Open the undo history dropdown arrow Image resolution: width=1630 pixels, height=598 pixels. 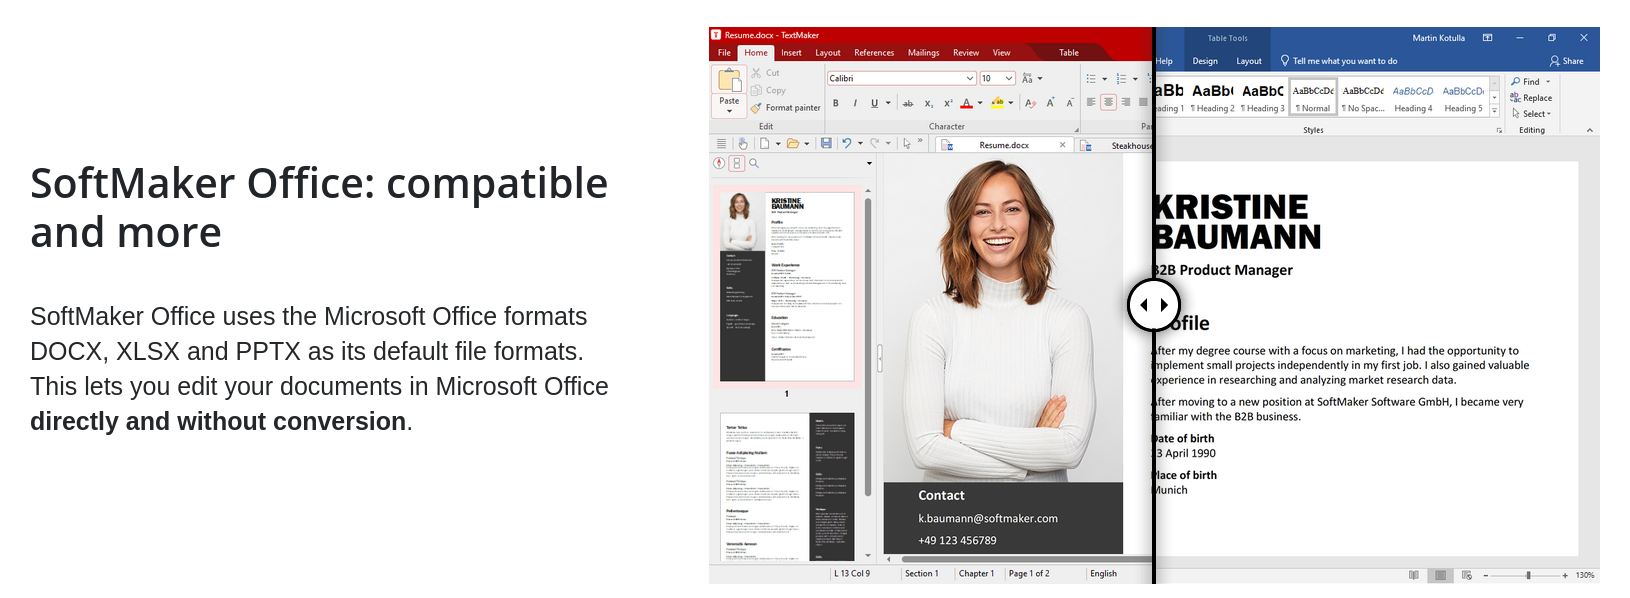[860, 143]
